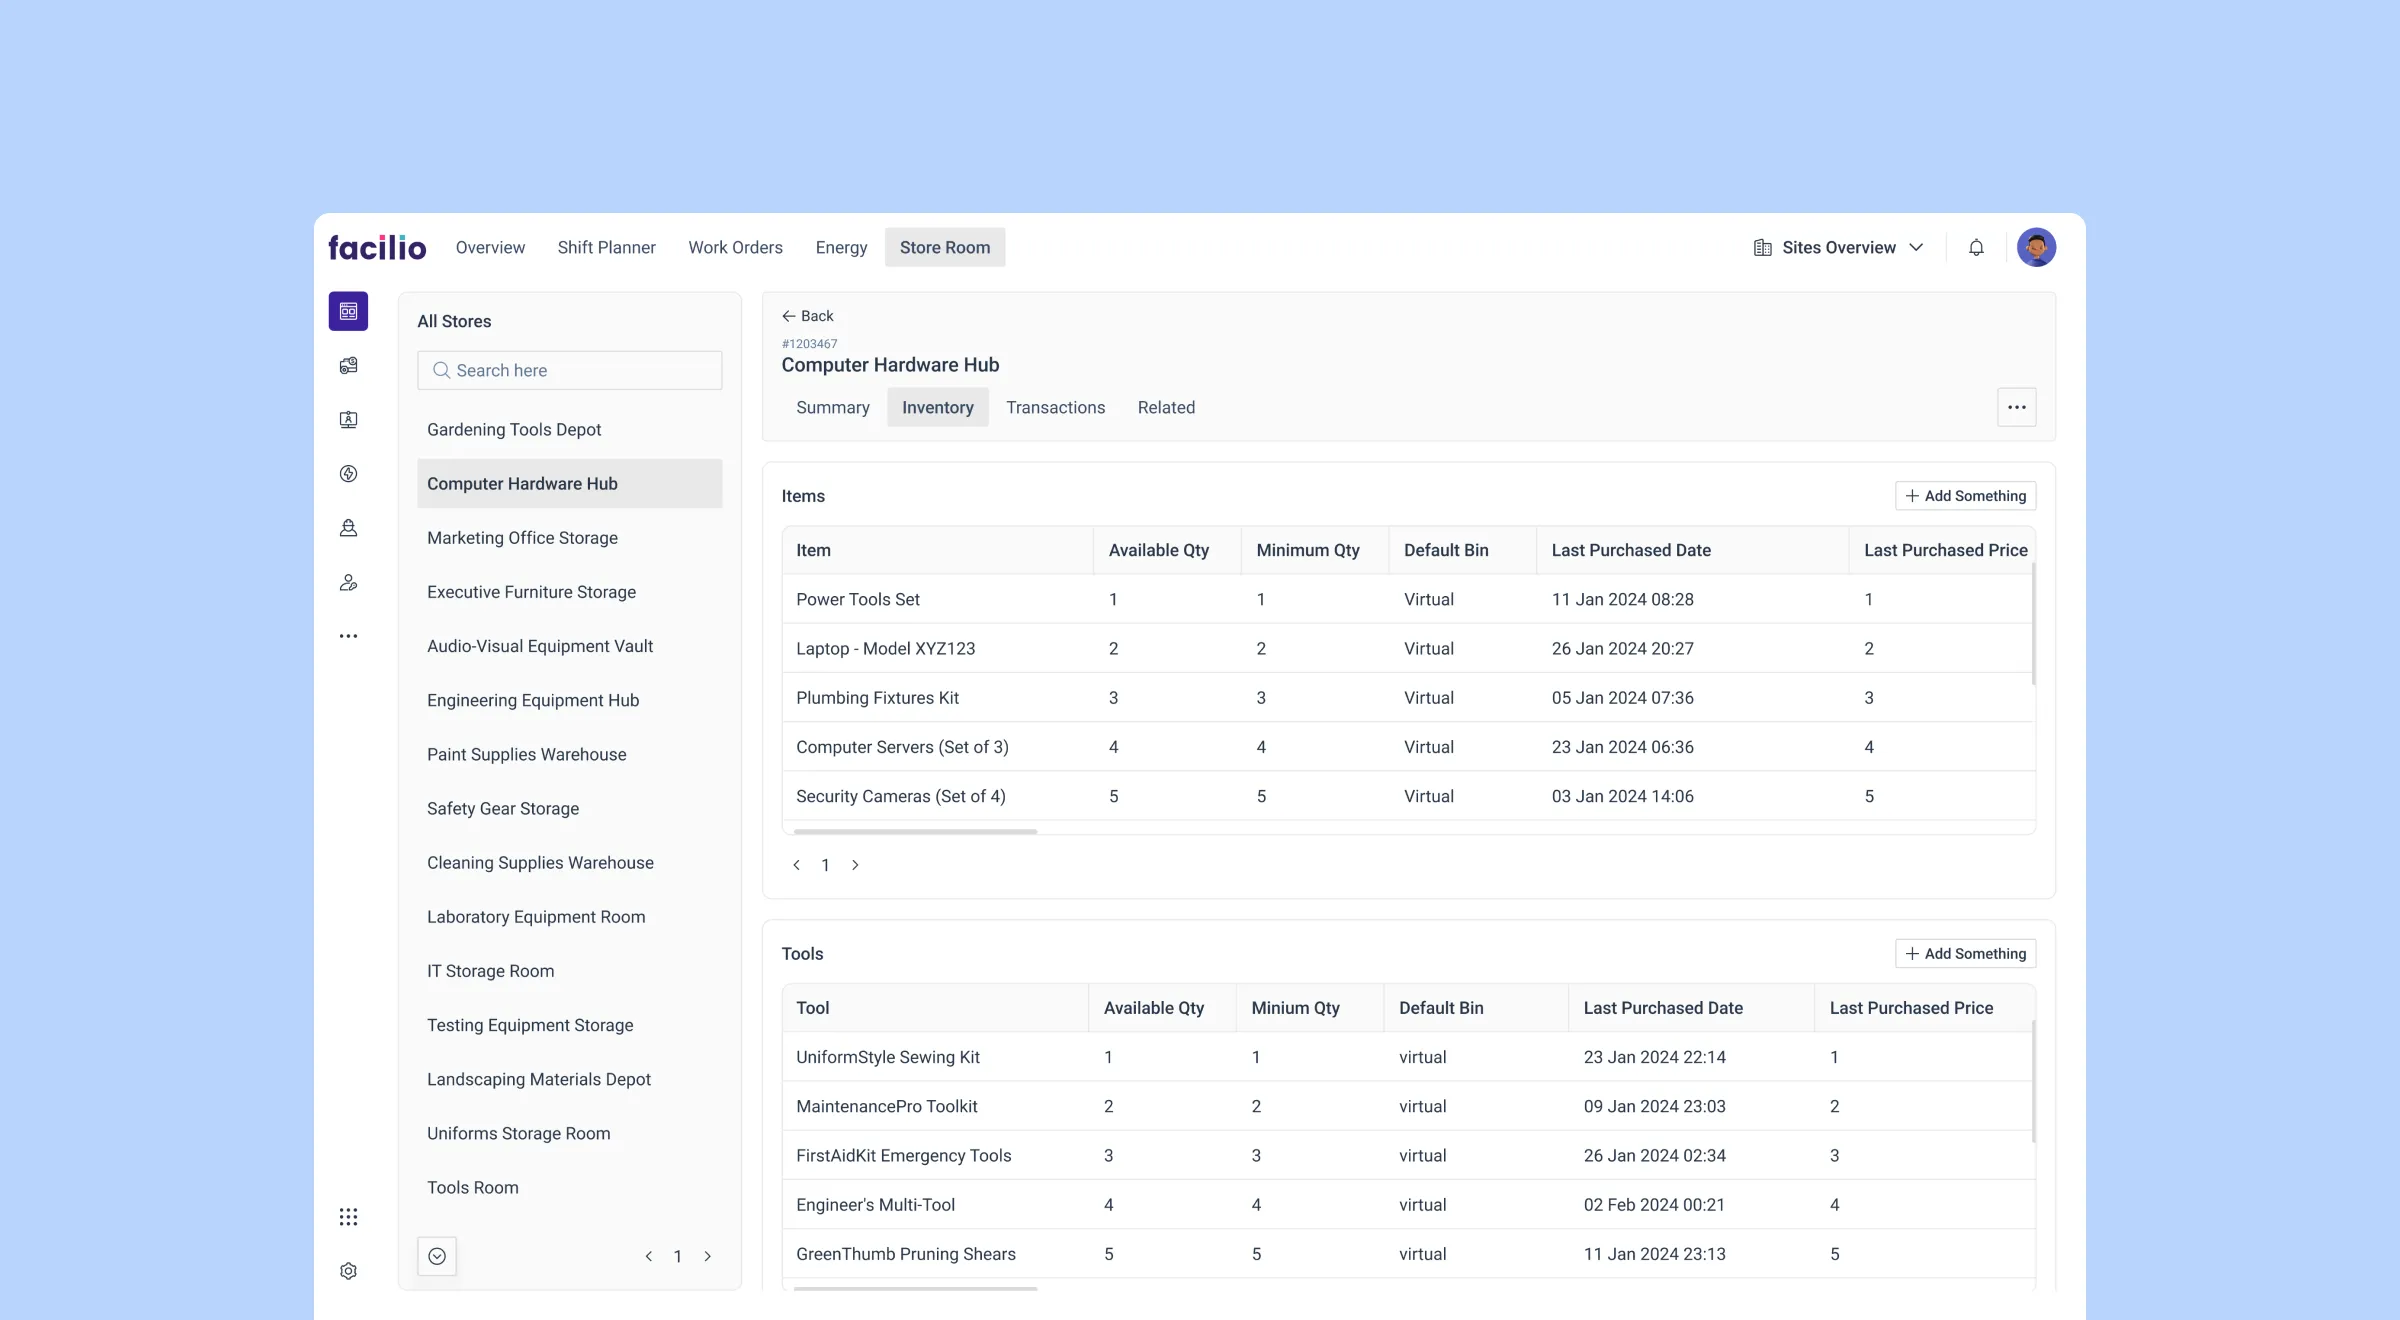Select the Marketing Office Storage store
Image resolution: width=2400 pixels, height=1320 pixels.
tap(522, 537)
